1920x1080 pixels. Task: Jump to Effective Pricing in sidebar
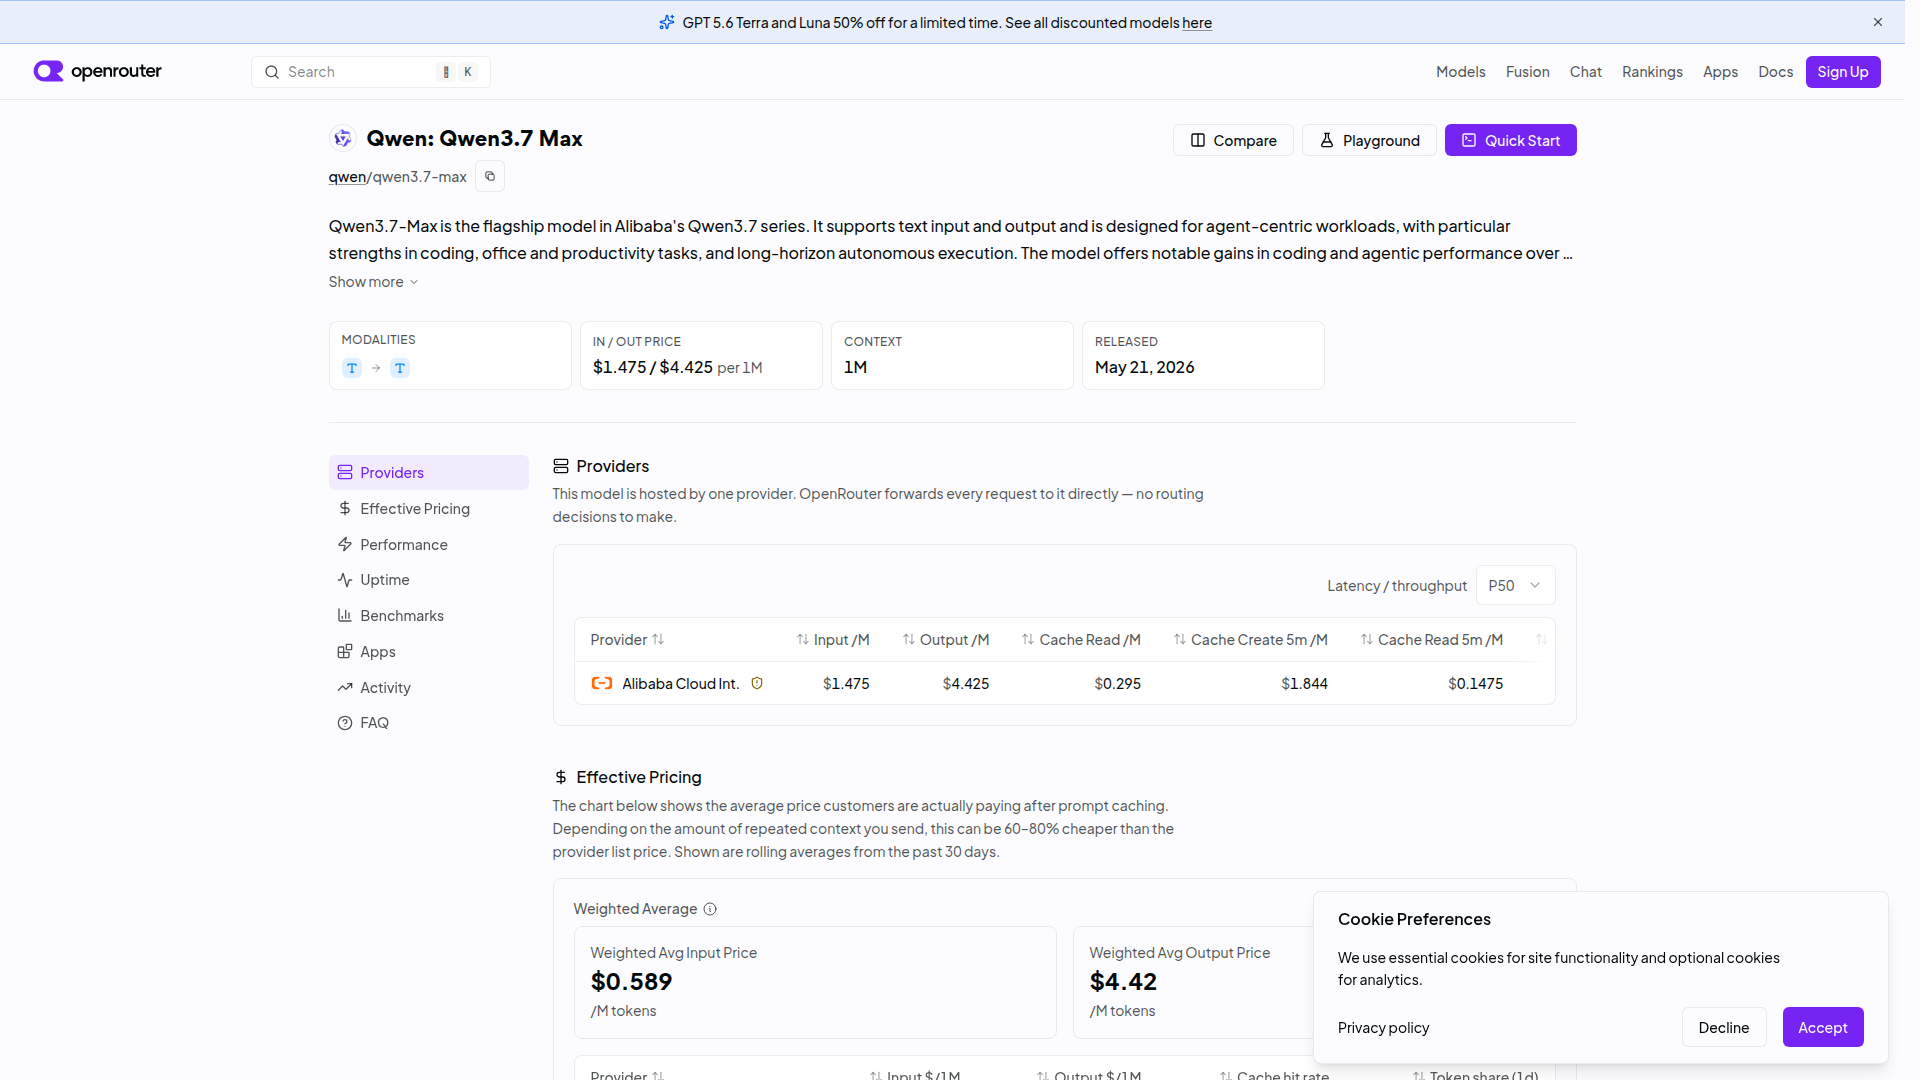click(429, 508)
